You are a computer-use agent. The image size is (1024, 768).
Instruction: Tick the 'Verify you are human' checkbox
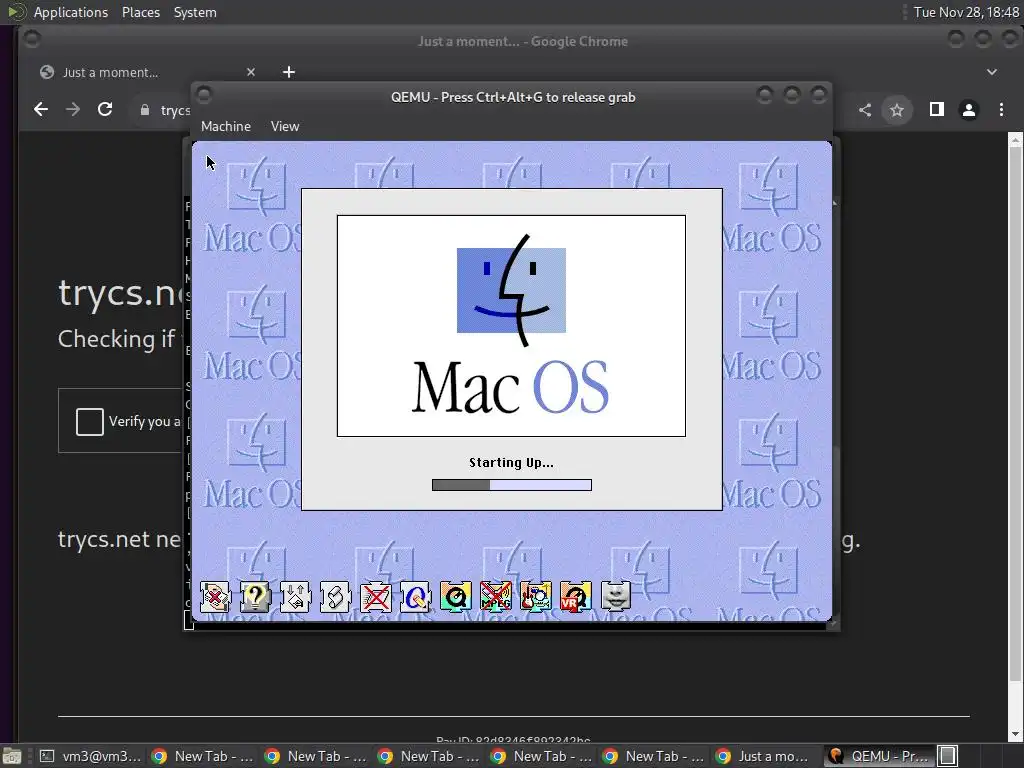(89, 421)
